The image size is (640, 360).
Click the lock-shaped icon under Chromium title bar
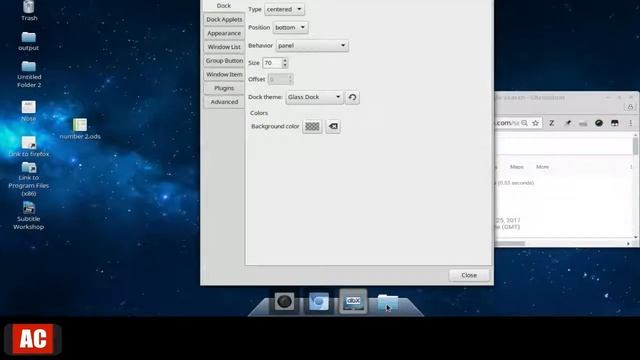[630, 107]
